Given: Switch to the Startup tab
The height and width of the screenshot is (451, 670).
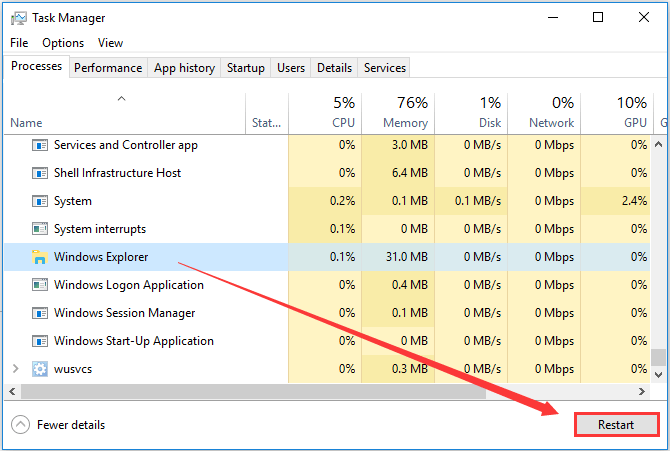Looking at the screenshot, I should [246, 68].
